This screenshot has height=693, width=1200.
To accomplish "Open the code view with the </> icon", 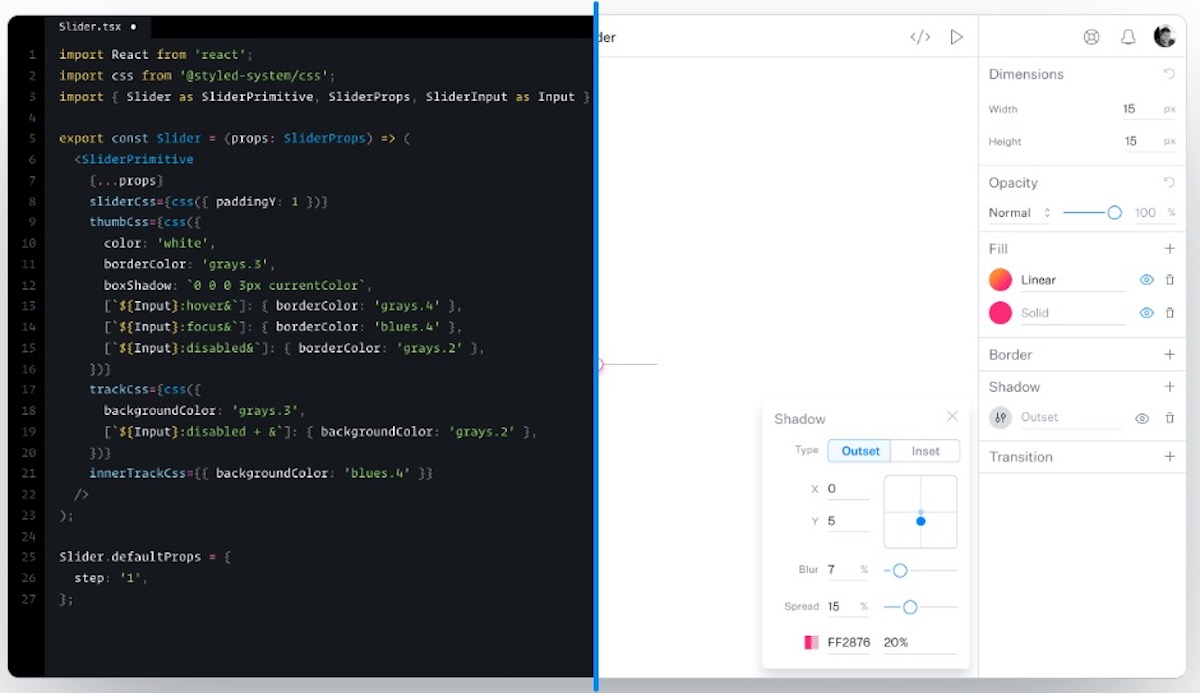I will coord(919,36).
